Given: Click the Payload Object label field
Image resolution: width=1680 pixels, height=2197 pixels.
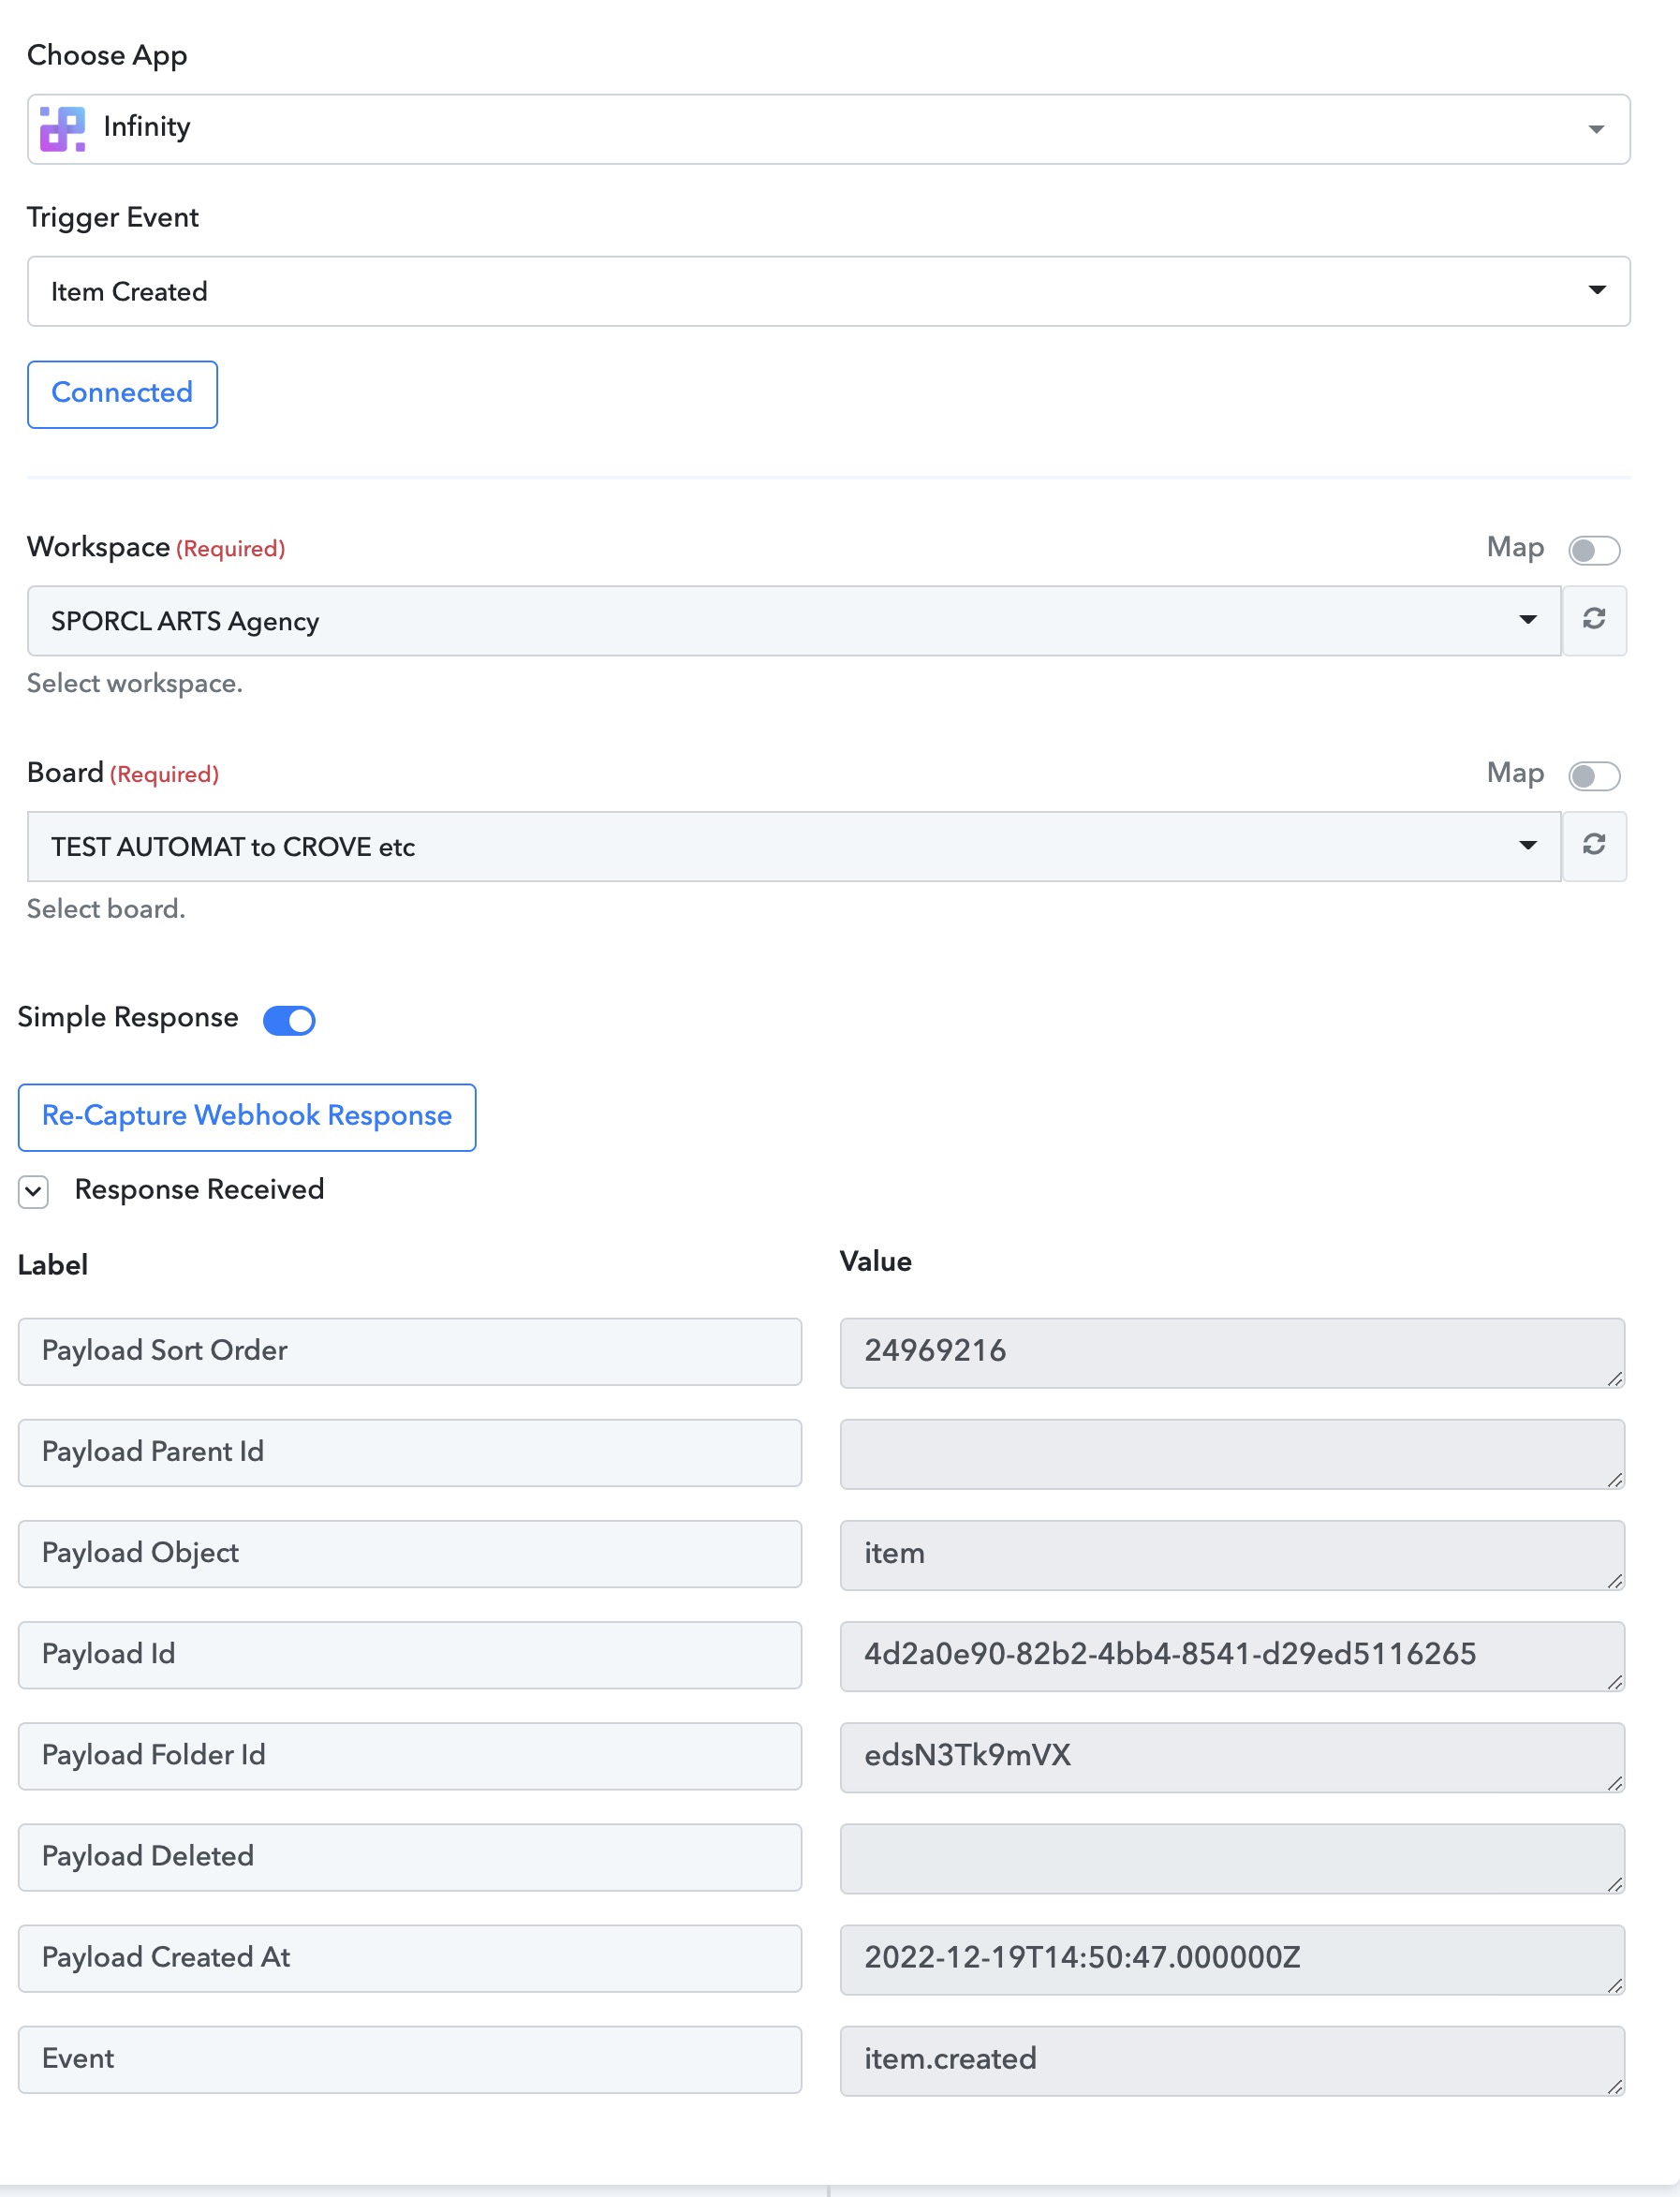Looking at the screenshot, I should 410,1553.
